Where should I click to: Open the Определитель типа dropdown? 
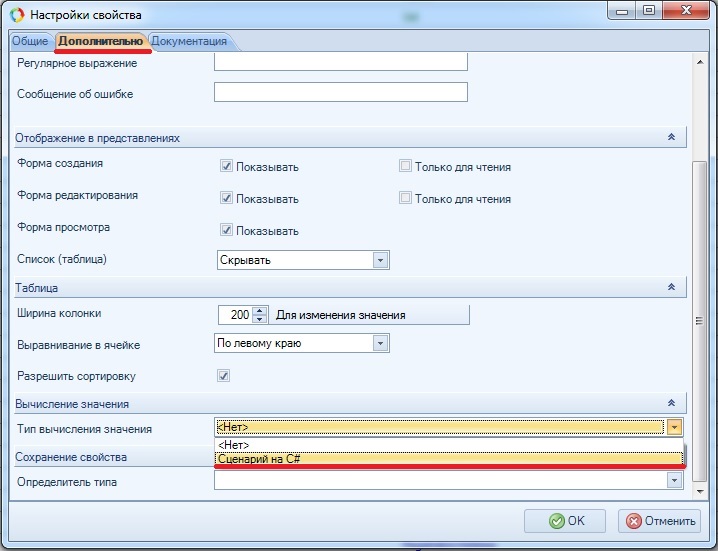675,480
